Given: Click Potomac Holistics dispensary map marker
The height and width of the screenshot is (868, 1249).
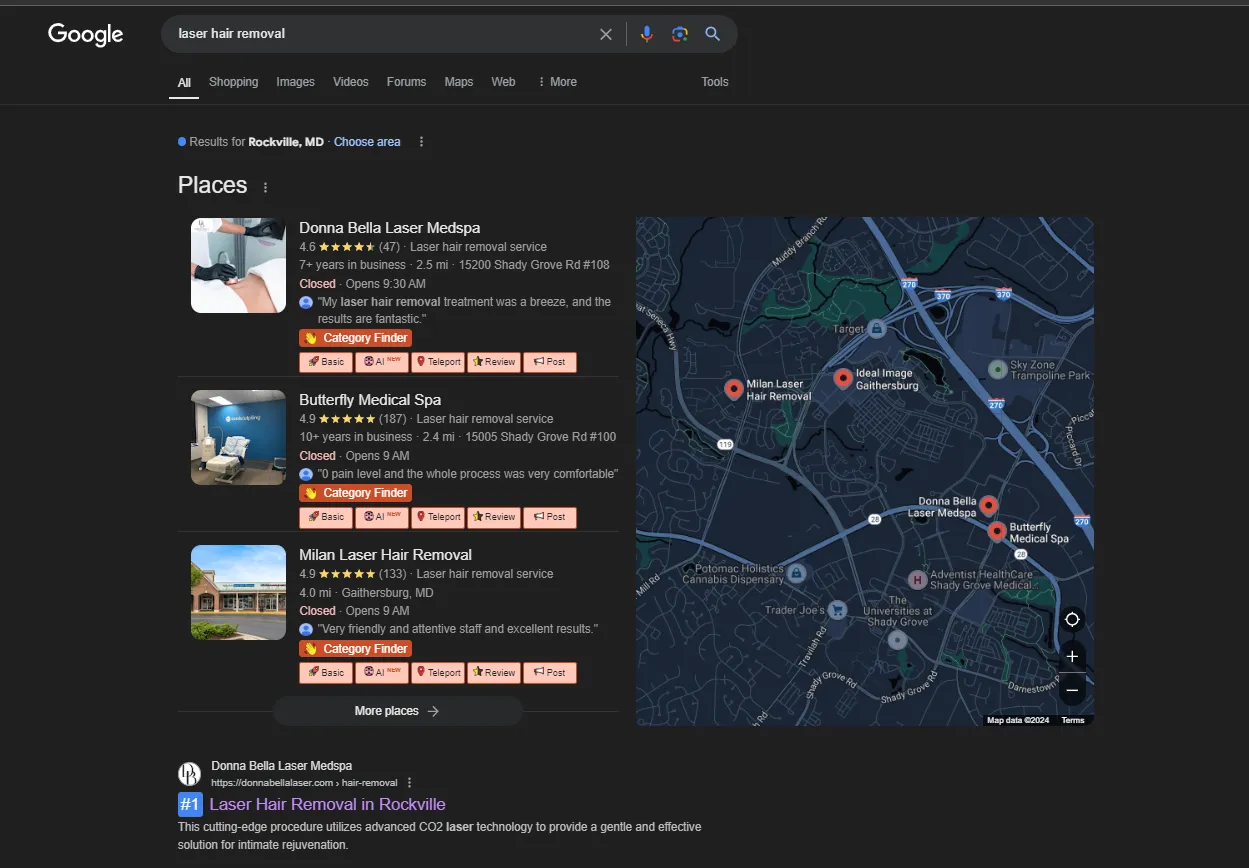Looking at the screenshot, I should (796, 573).
